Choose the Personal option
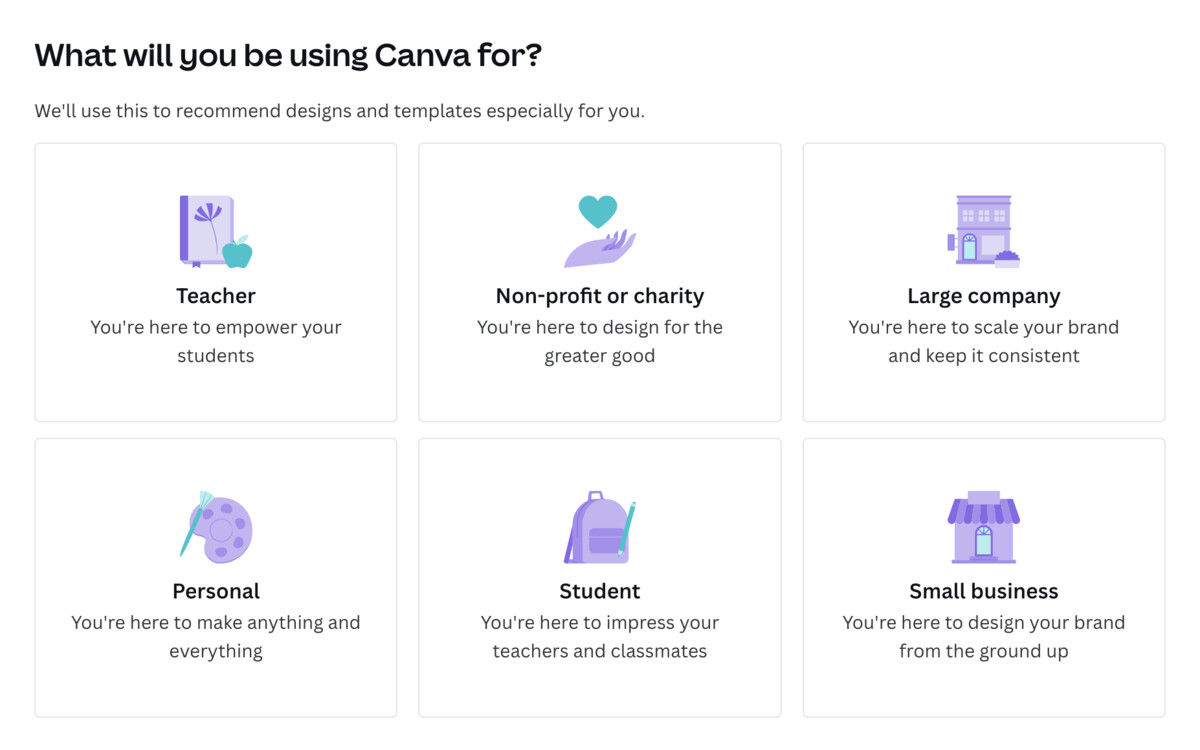Viewport: 1200px width, 750px height. [x=215, y=576]
